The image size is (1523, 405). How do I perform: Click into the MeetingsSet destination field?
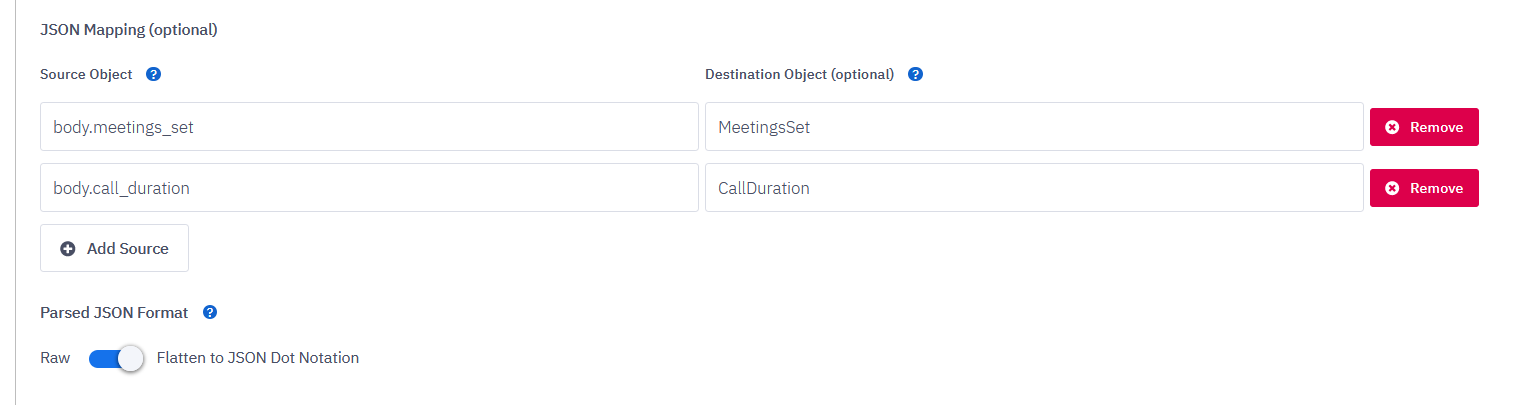tap(1034, 127)
